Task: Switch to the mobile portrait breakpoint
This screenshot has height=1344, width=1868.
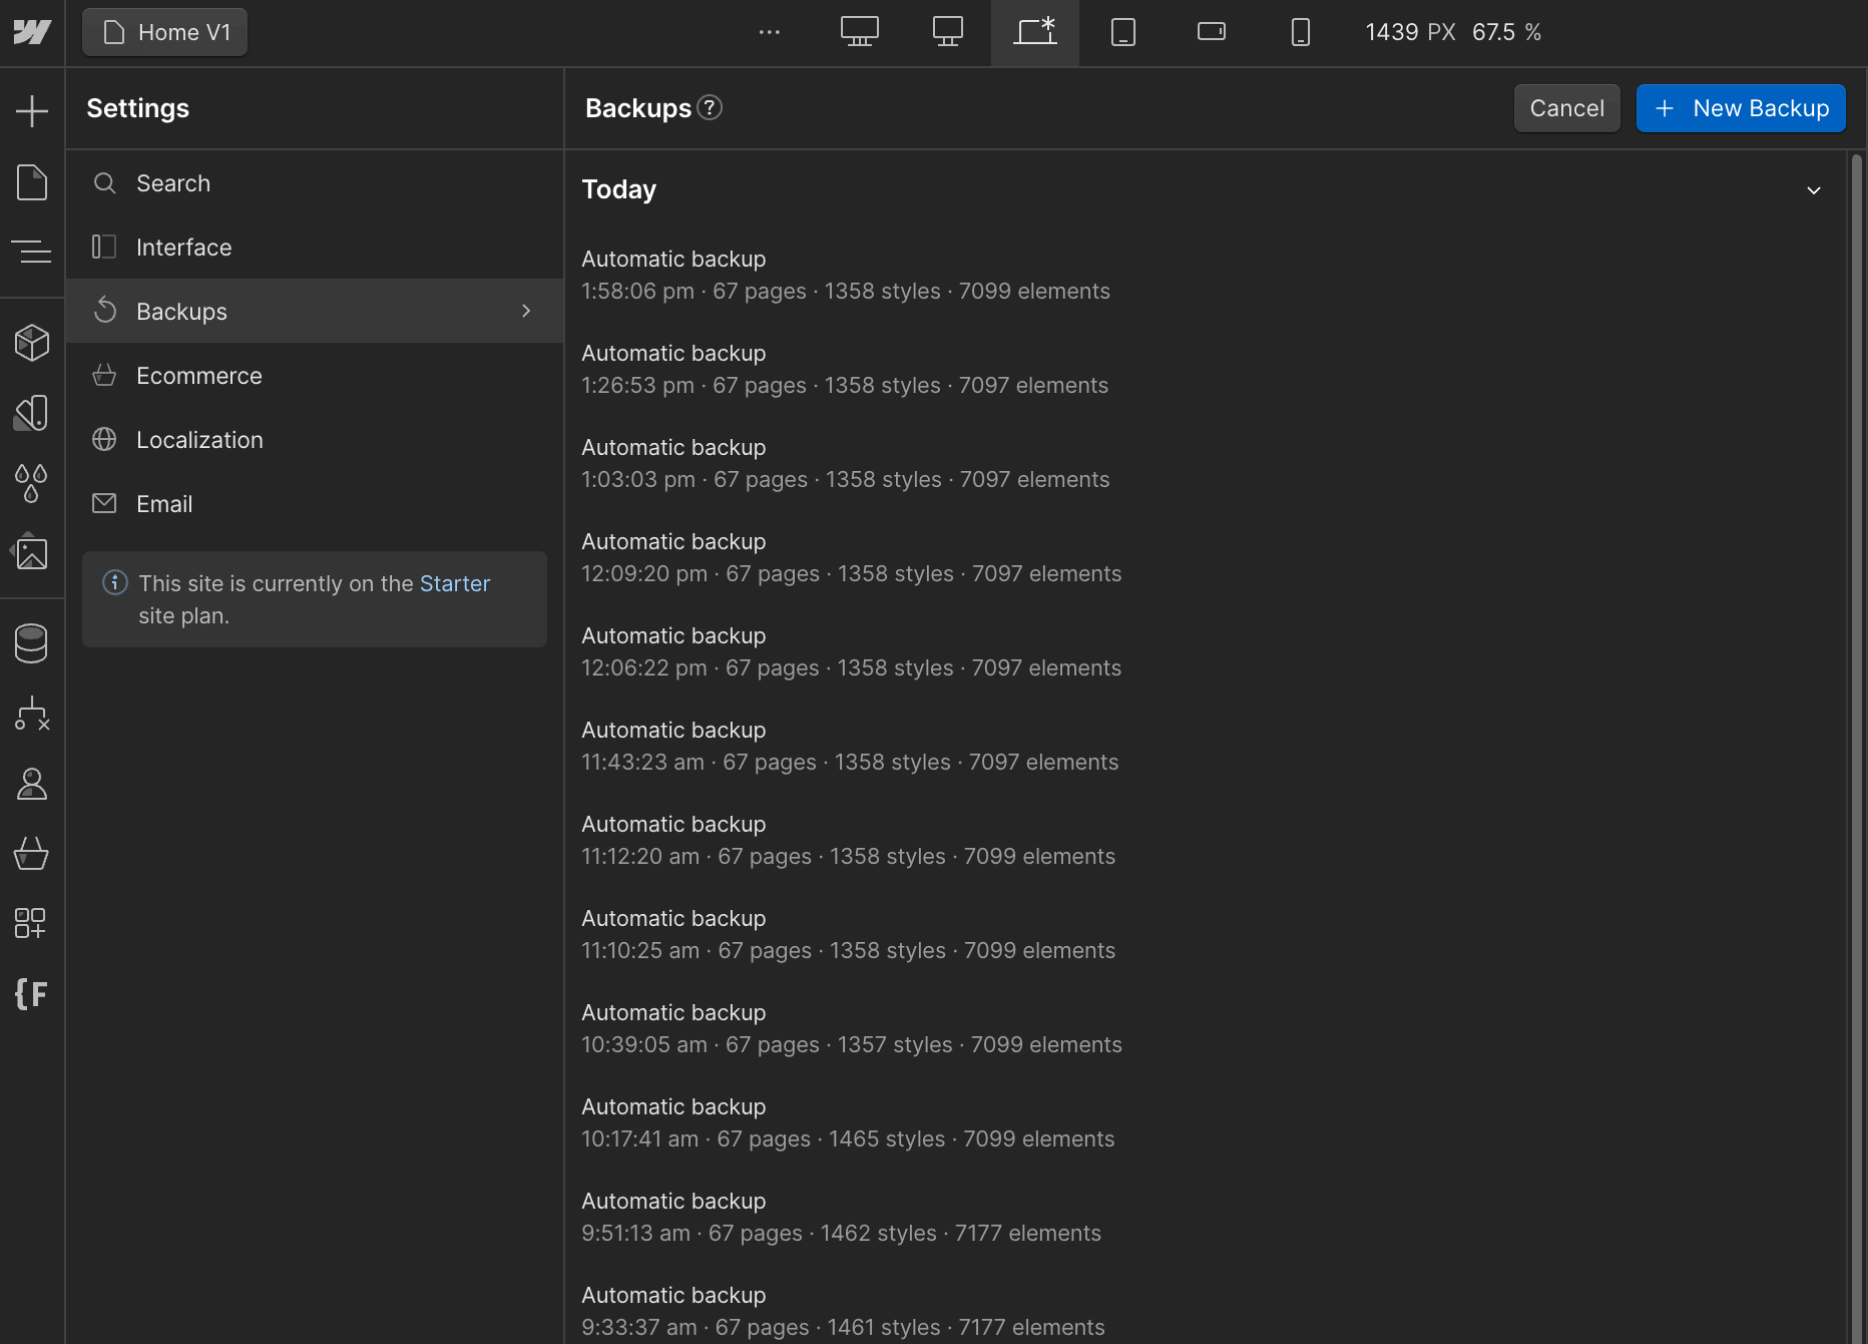Action: click(1300, 32)
